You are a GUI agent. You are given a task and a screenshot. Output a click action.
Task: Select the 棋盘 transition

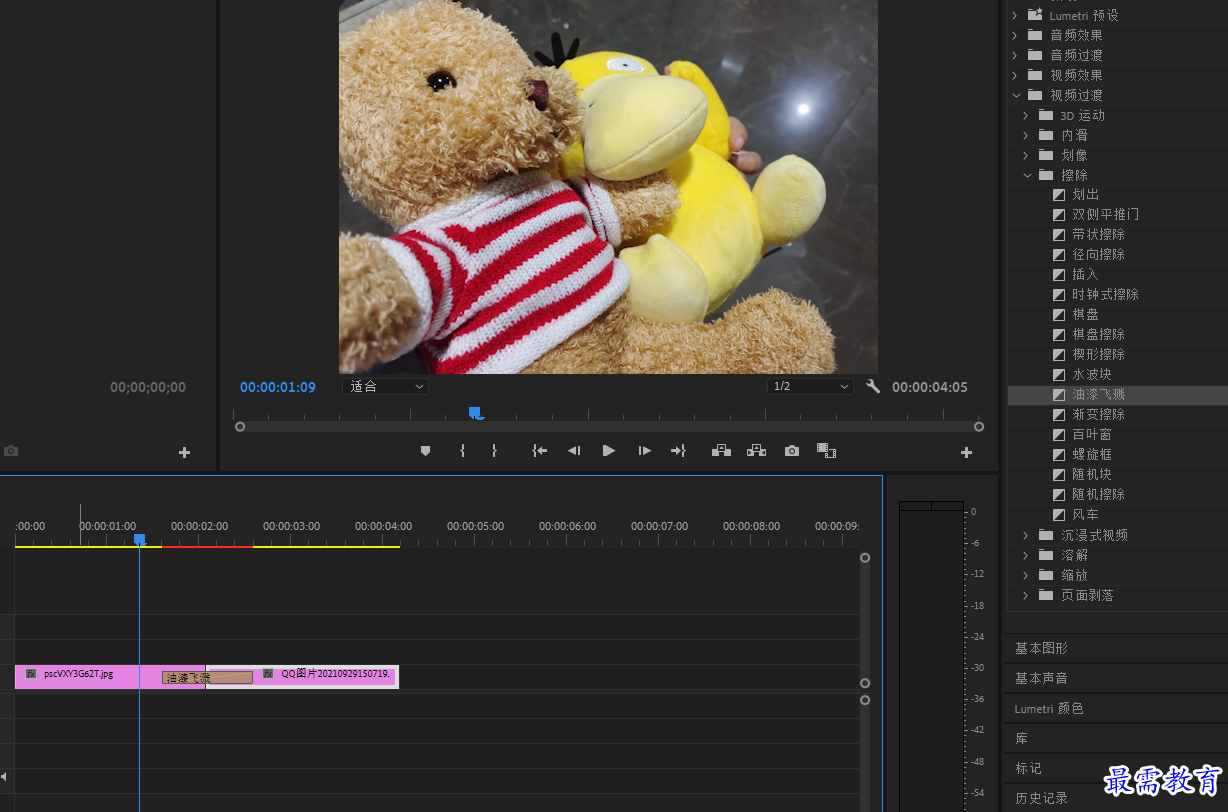1085,315
